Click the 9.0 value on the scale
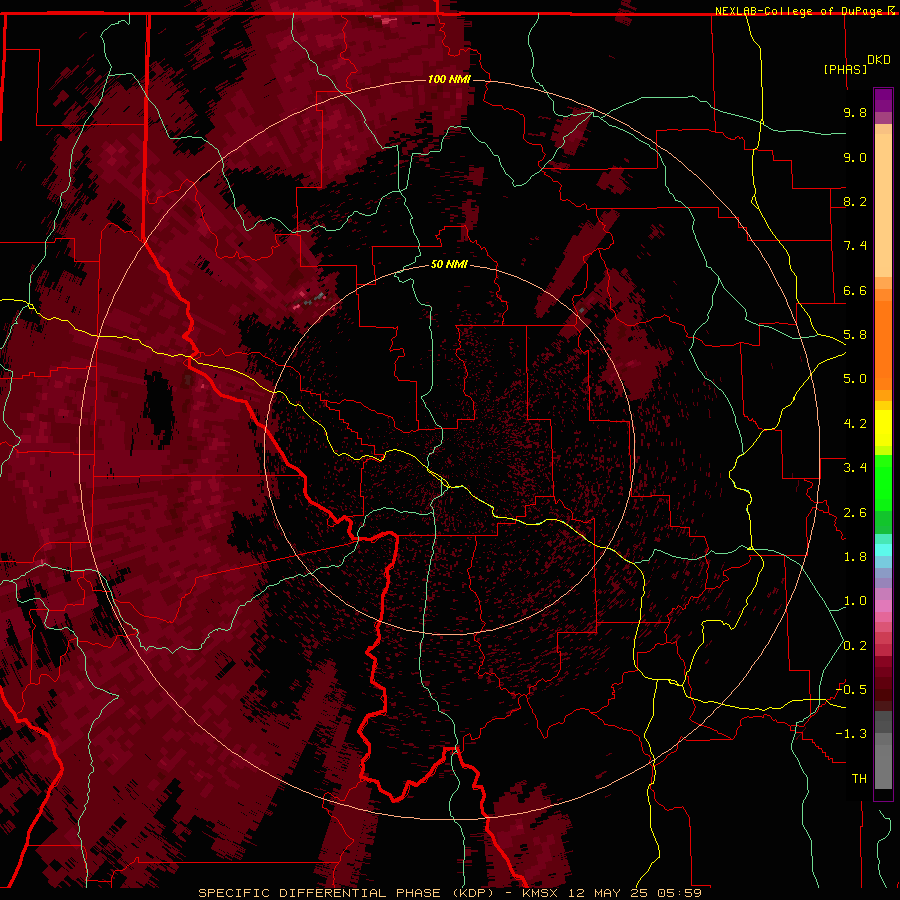Viewport: 900px width, 900px height. click(855, 157)
